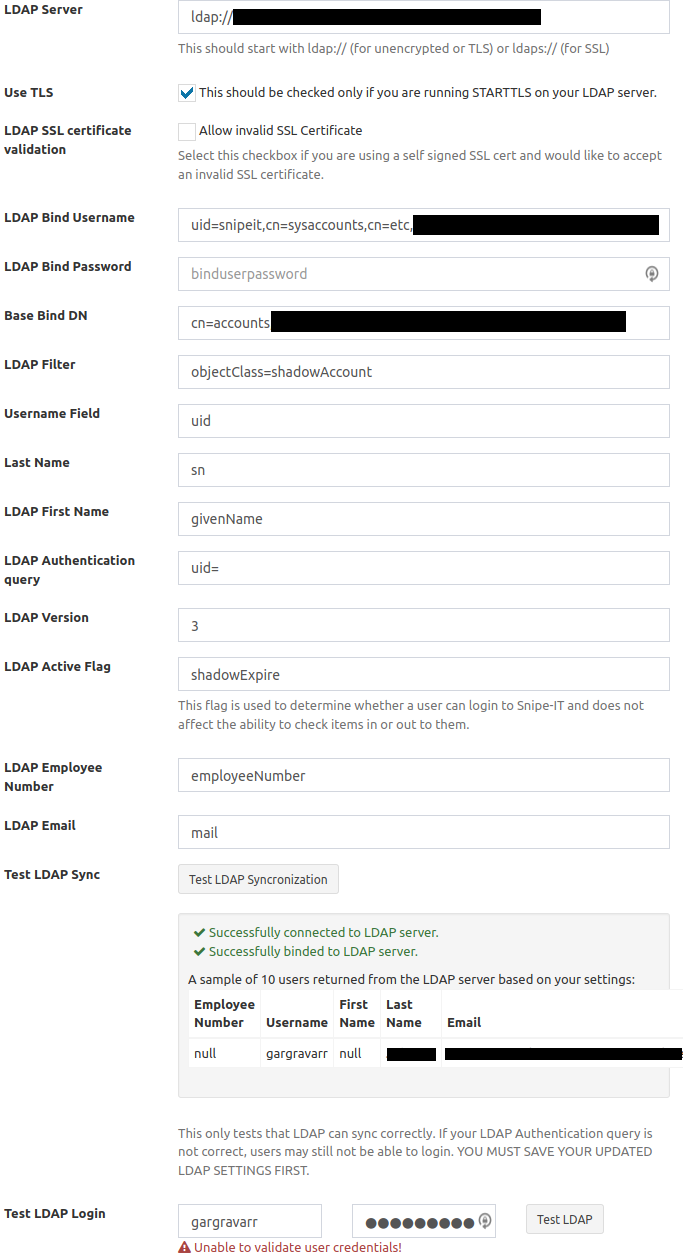Click the Username Field input containing 'uid'
The width and height of the screenshot is (683, 1258).
pos(423,420)
